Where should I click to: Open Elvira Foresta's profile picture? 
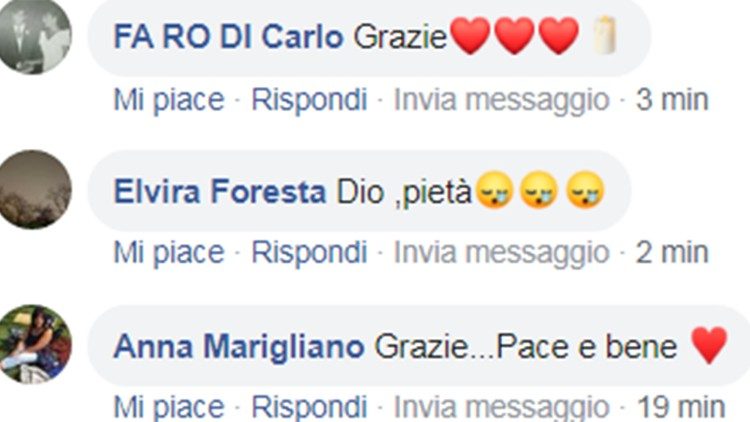pos(34,189)
